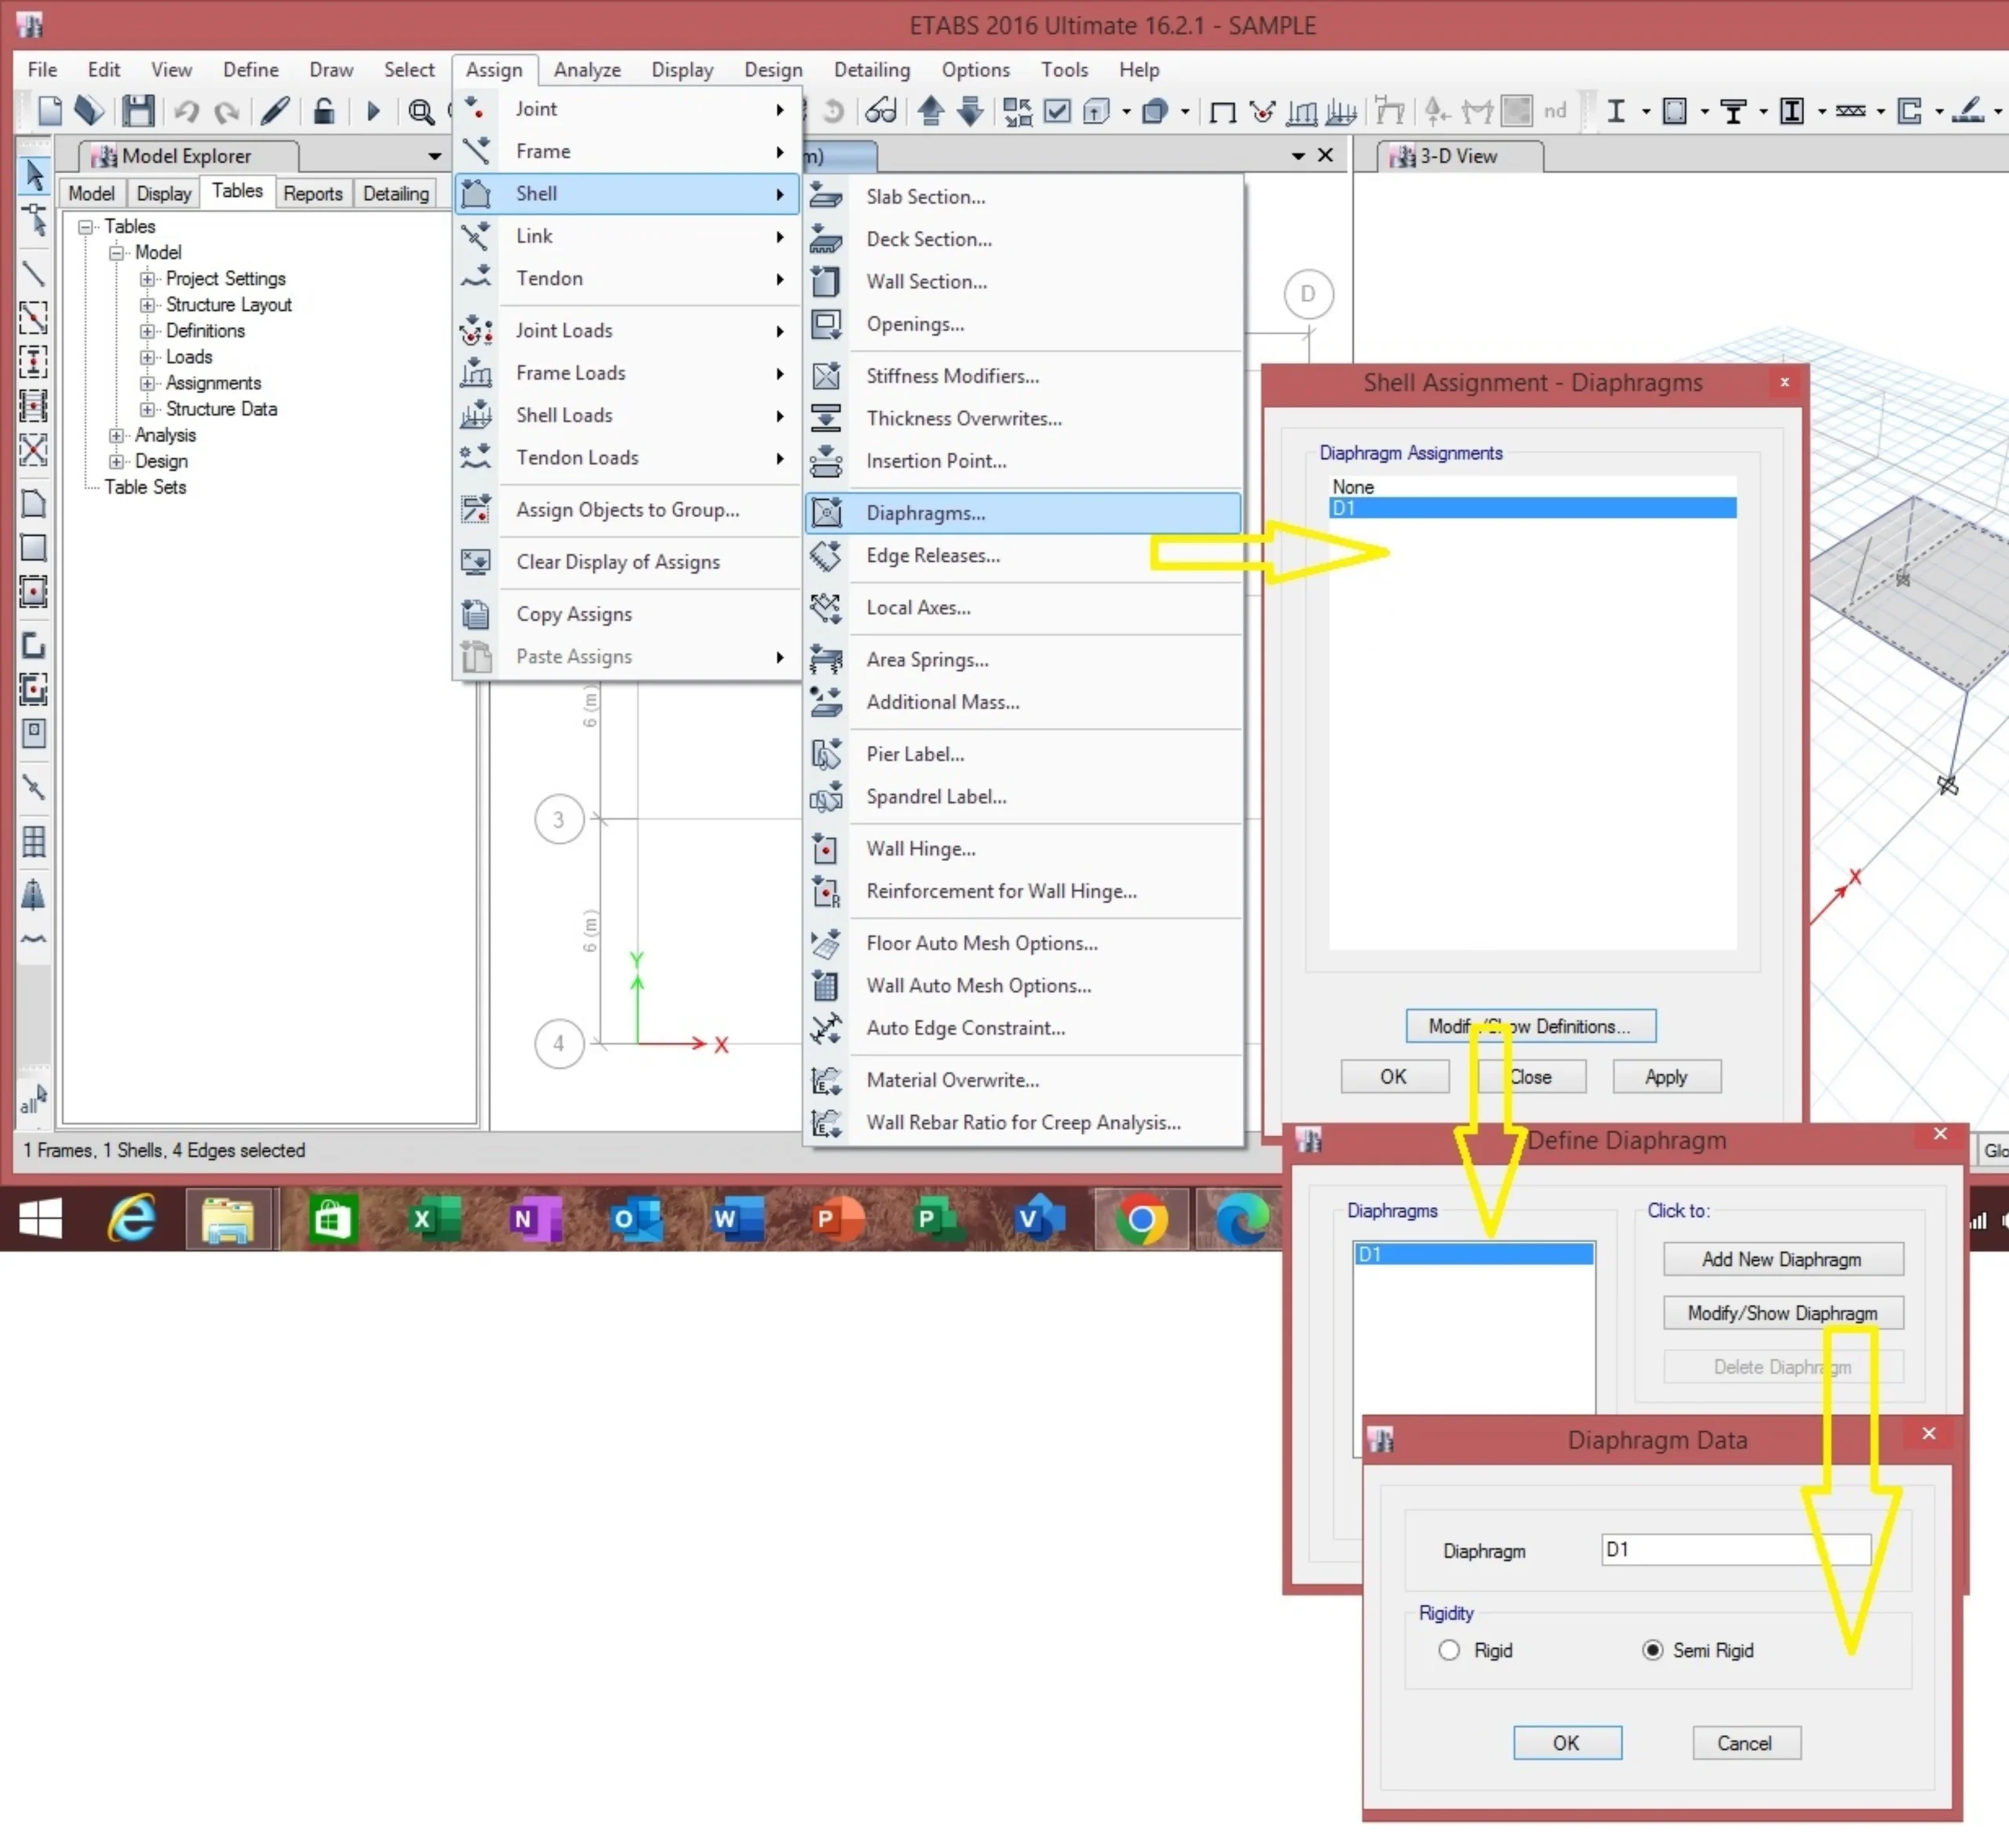Screen dimensions: 2009x1848
Task: Expand the Analysis tree node
Action: [x=116, y=435]
